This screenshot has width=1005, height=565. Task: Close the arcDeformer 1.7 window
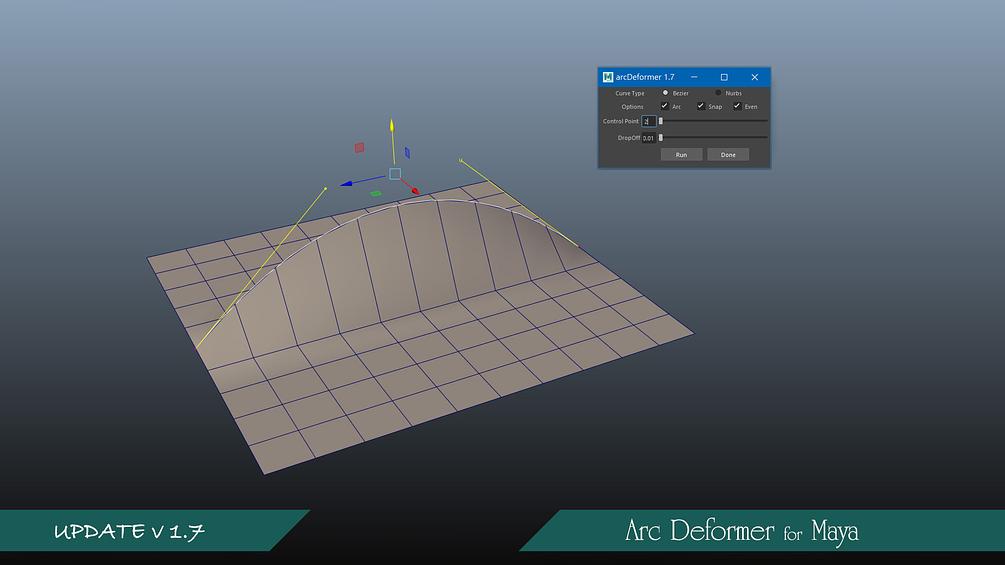pyautogui.click(x=754, y=77)
